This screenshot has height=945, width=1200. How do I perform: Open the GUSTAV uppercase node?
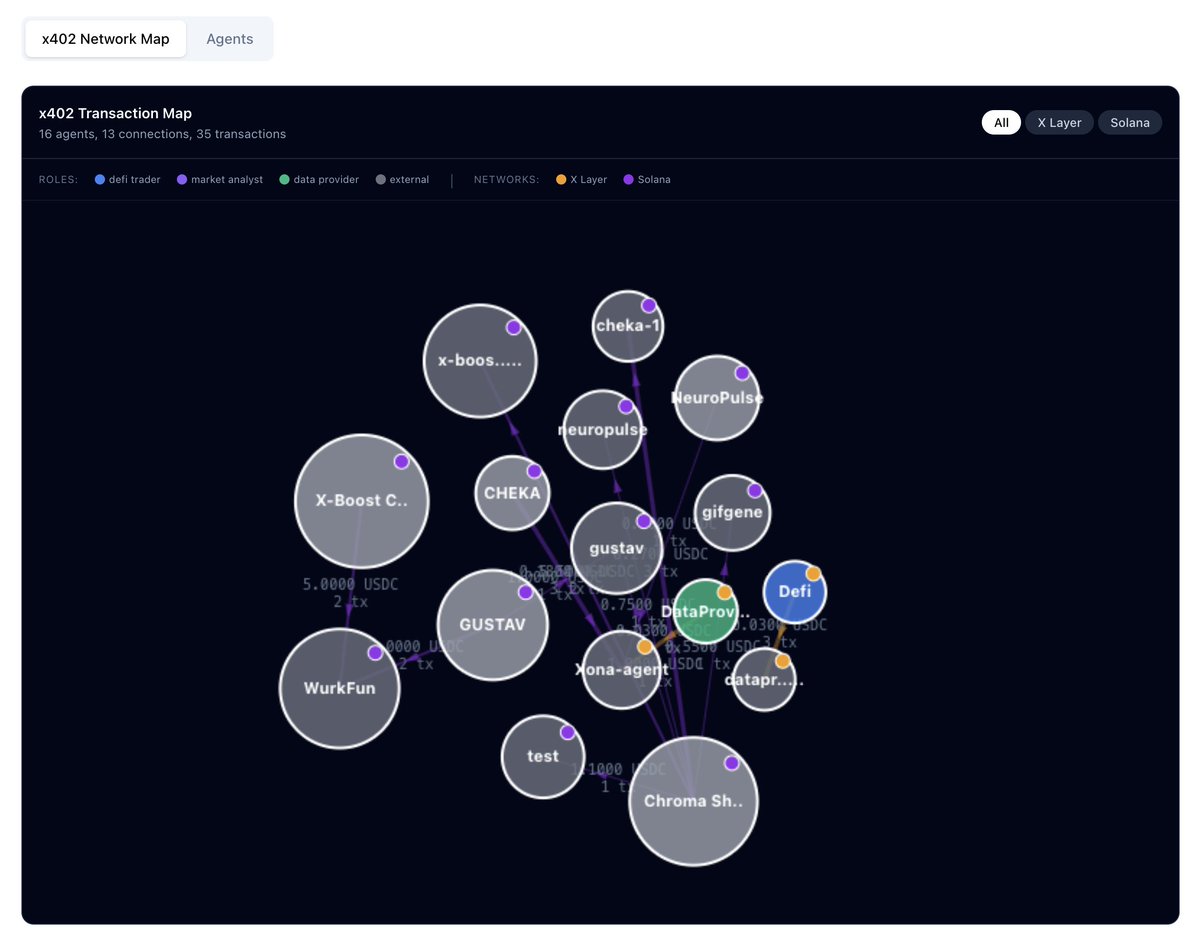[x=493, y=624]
